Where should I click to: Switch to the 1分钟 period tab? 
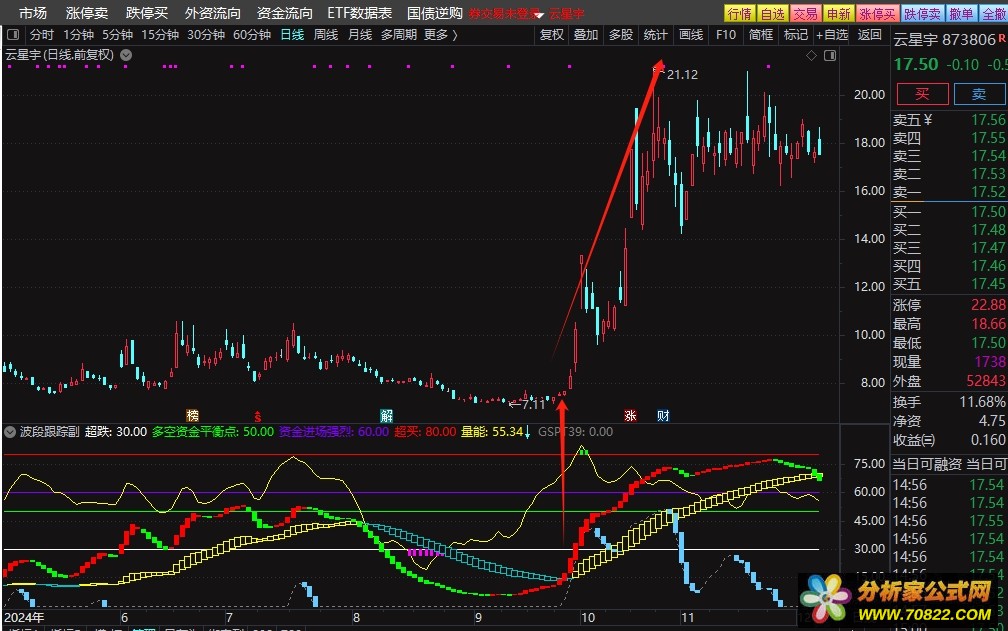point(78,35)
